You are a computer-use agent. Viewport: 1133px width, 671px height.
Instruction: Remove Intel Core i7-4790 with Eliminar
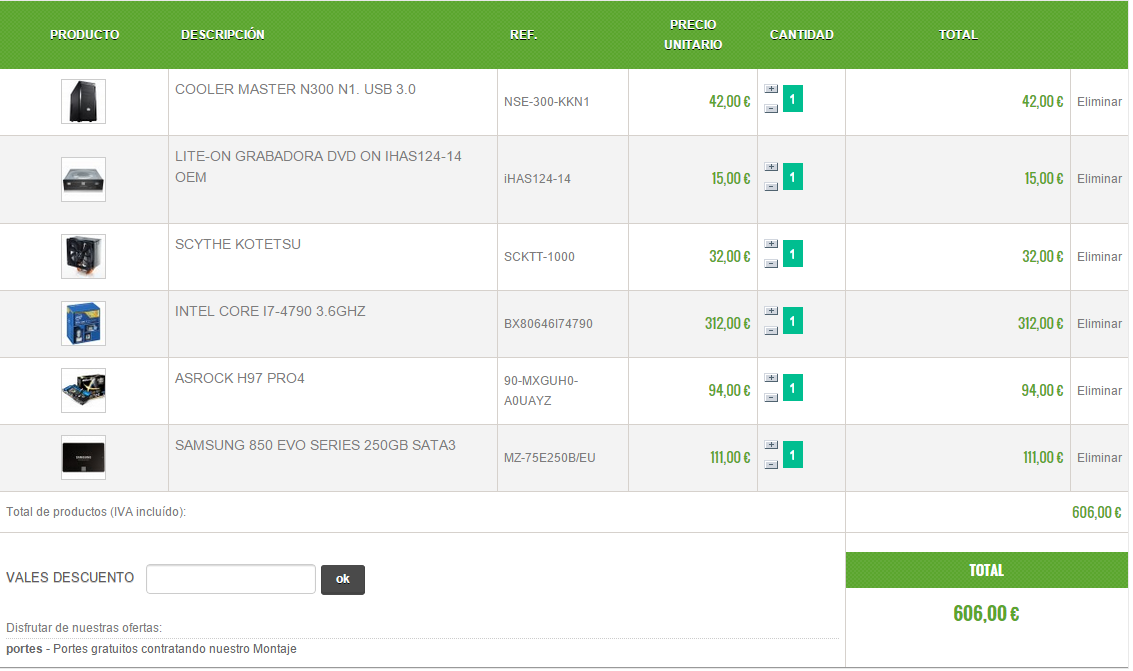point(1099,324)
